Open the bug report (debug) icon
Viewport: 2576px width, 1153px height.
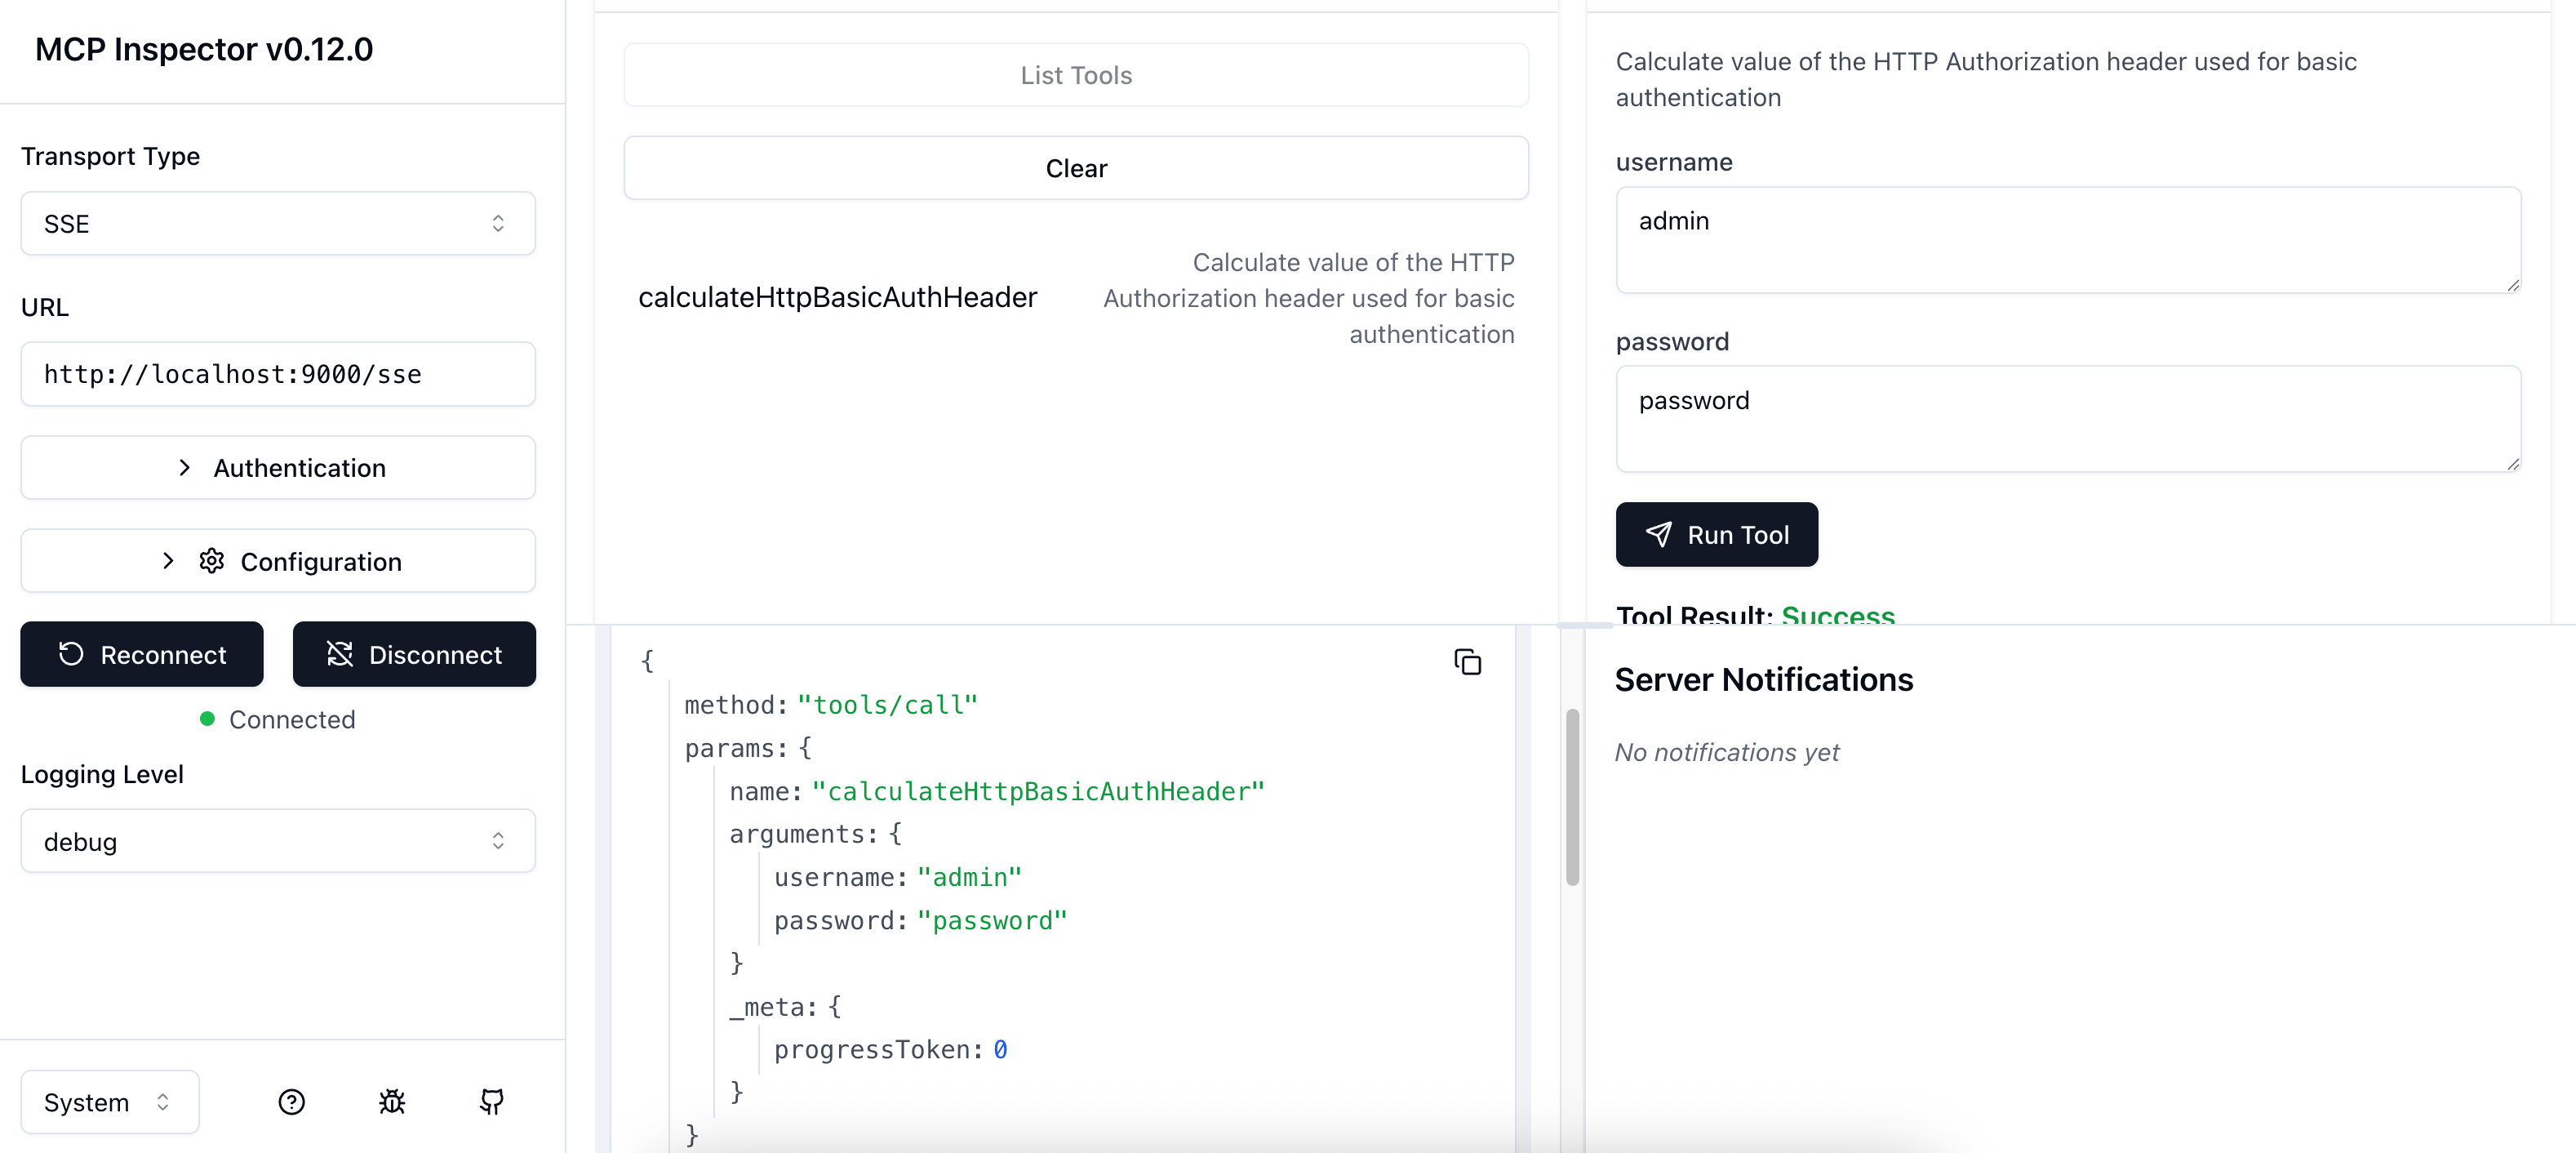pos(392,1102)
